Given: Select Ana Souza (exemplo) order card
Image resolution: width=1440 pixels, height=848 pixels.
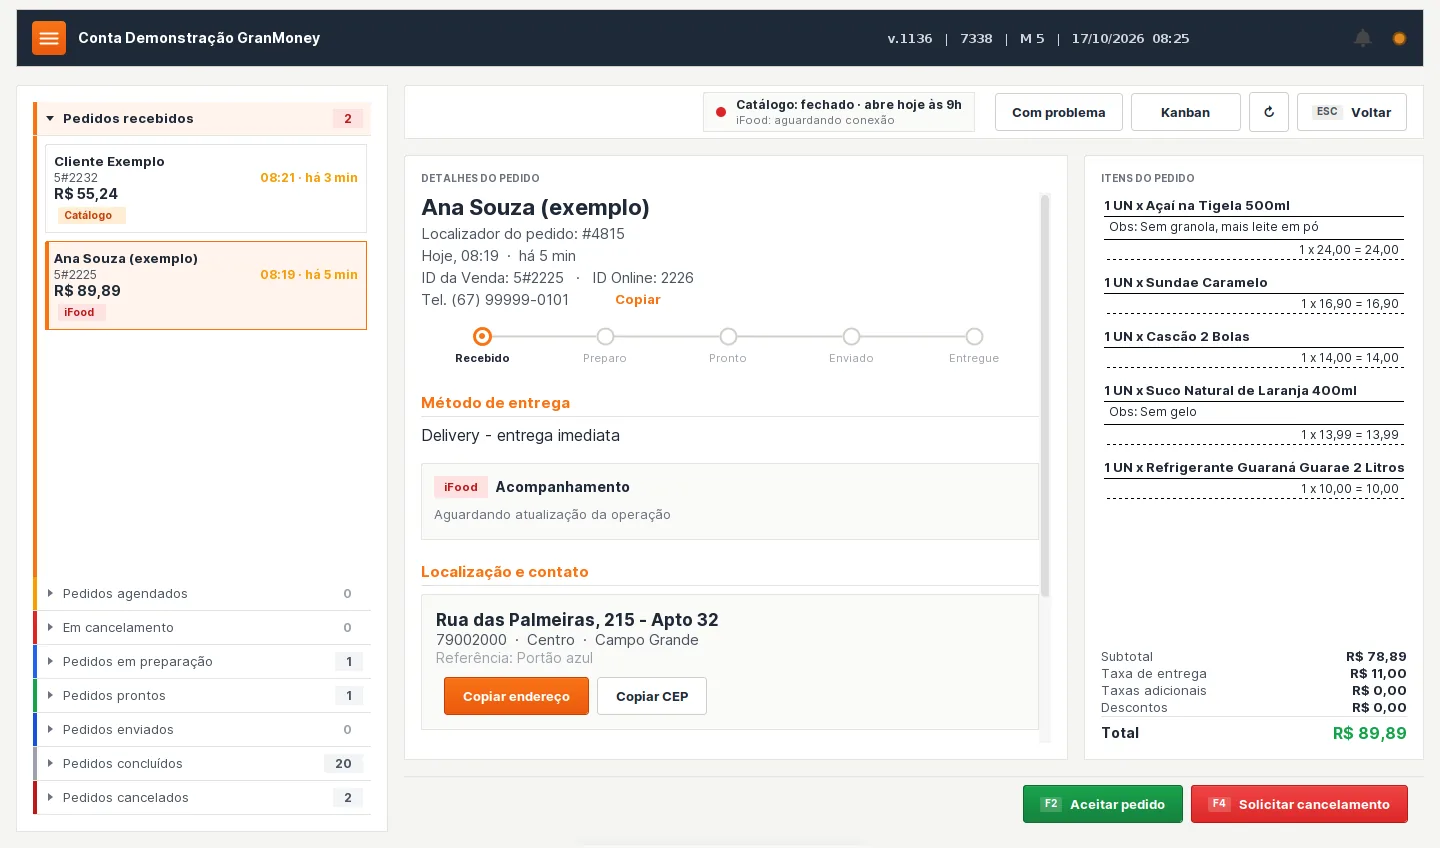Looking at the screenshot, I should click(206, 285).
